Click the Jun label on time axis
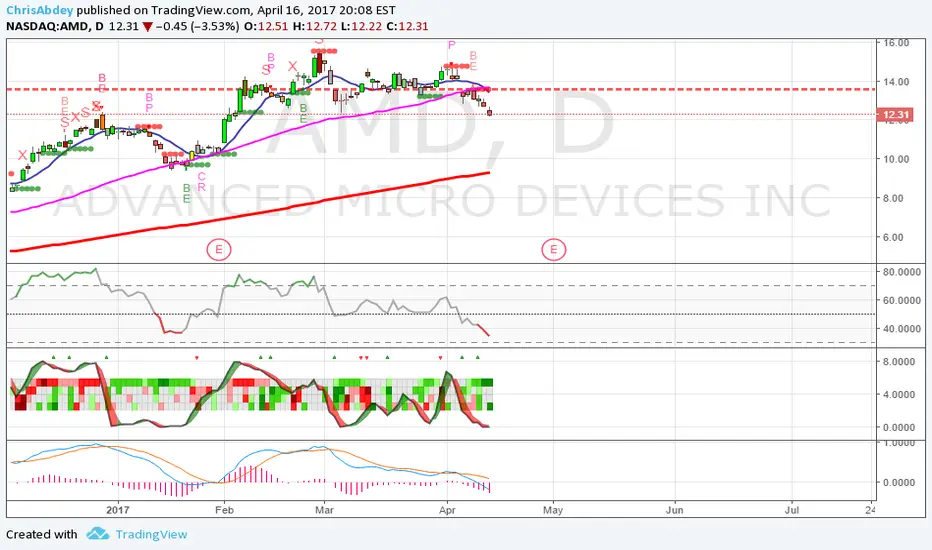This screenshot has width=932, height=550. click(x=675, y=510)
